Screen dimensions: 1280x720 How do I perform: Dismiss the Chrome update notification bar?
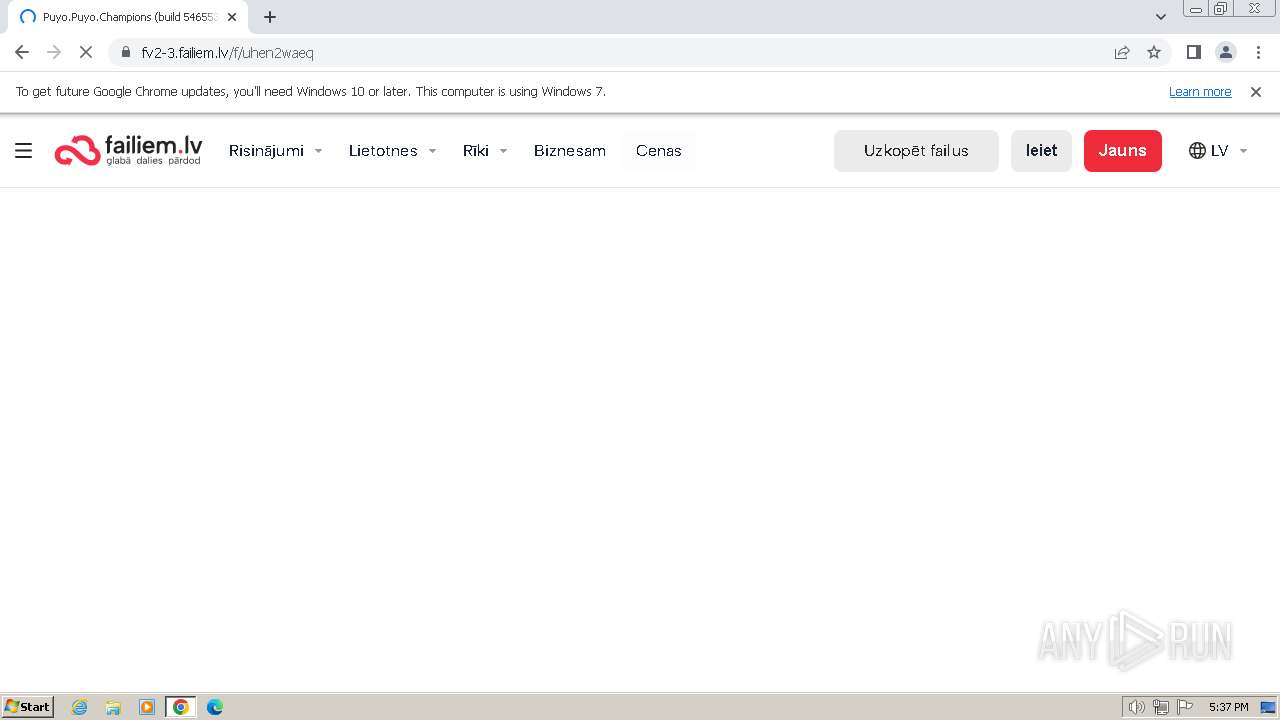coord(1256,92)
